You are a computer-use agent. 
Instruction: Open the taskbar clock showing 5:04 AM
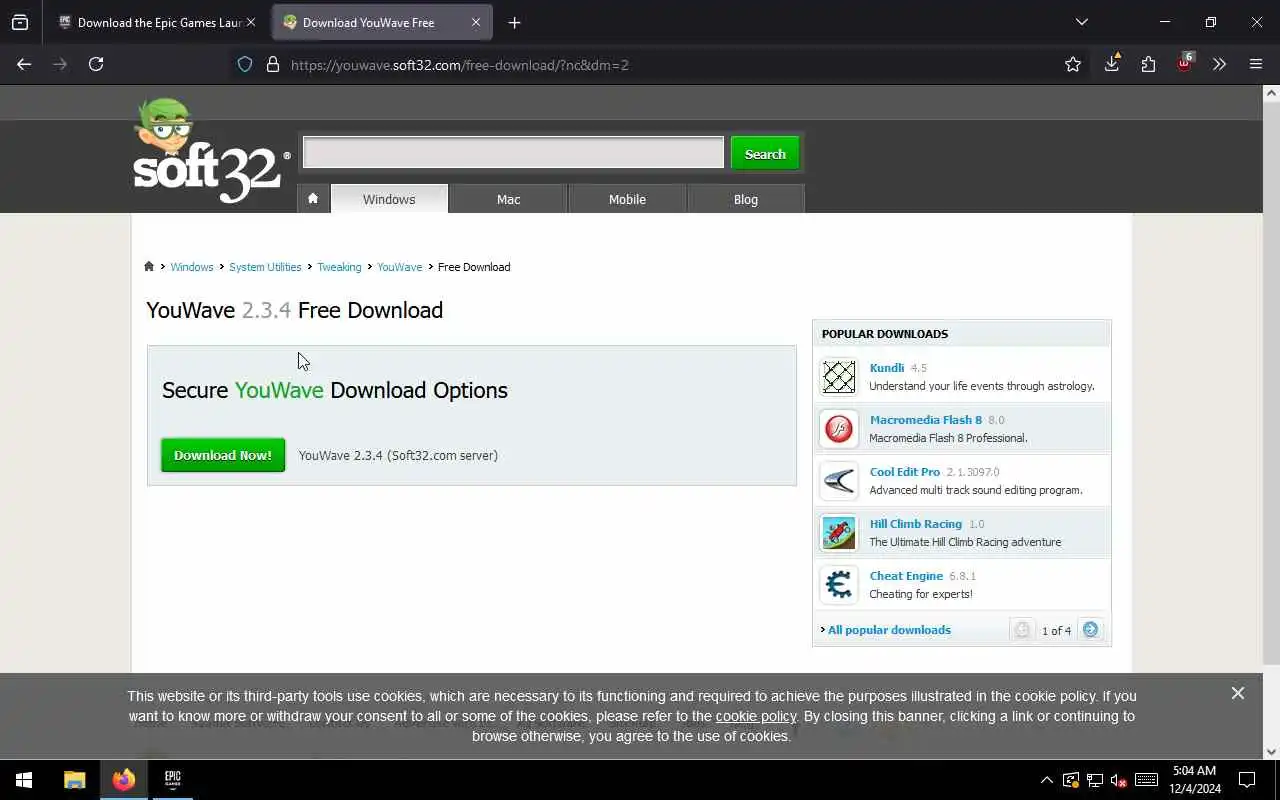coord(1195,780)
